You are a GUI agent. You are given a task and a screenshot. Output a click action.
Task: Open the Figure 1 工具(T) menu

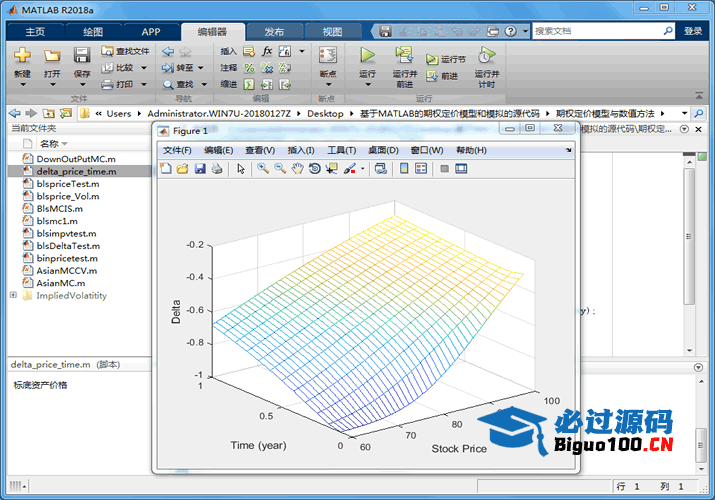click(x=342, y=150)
